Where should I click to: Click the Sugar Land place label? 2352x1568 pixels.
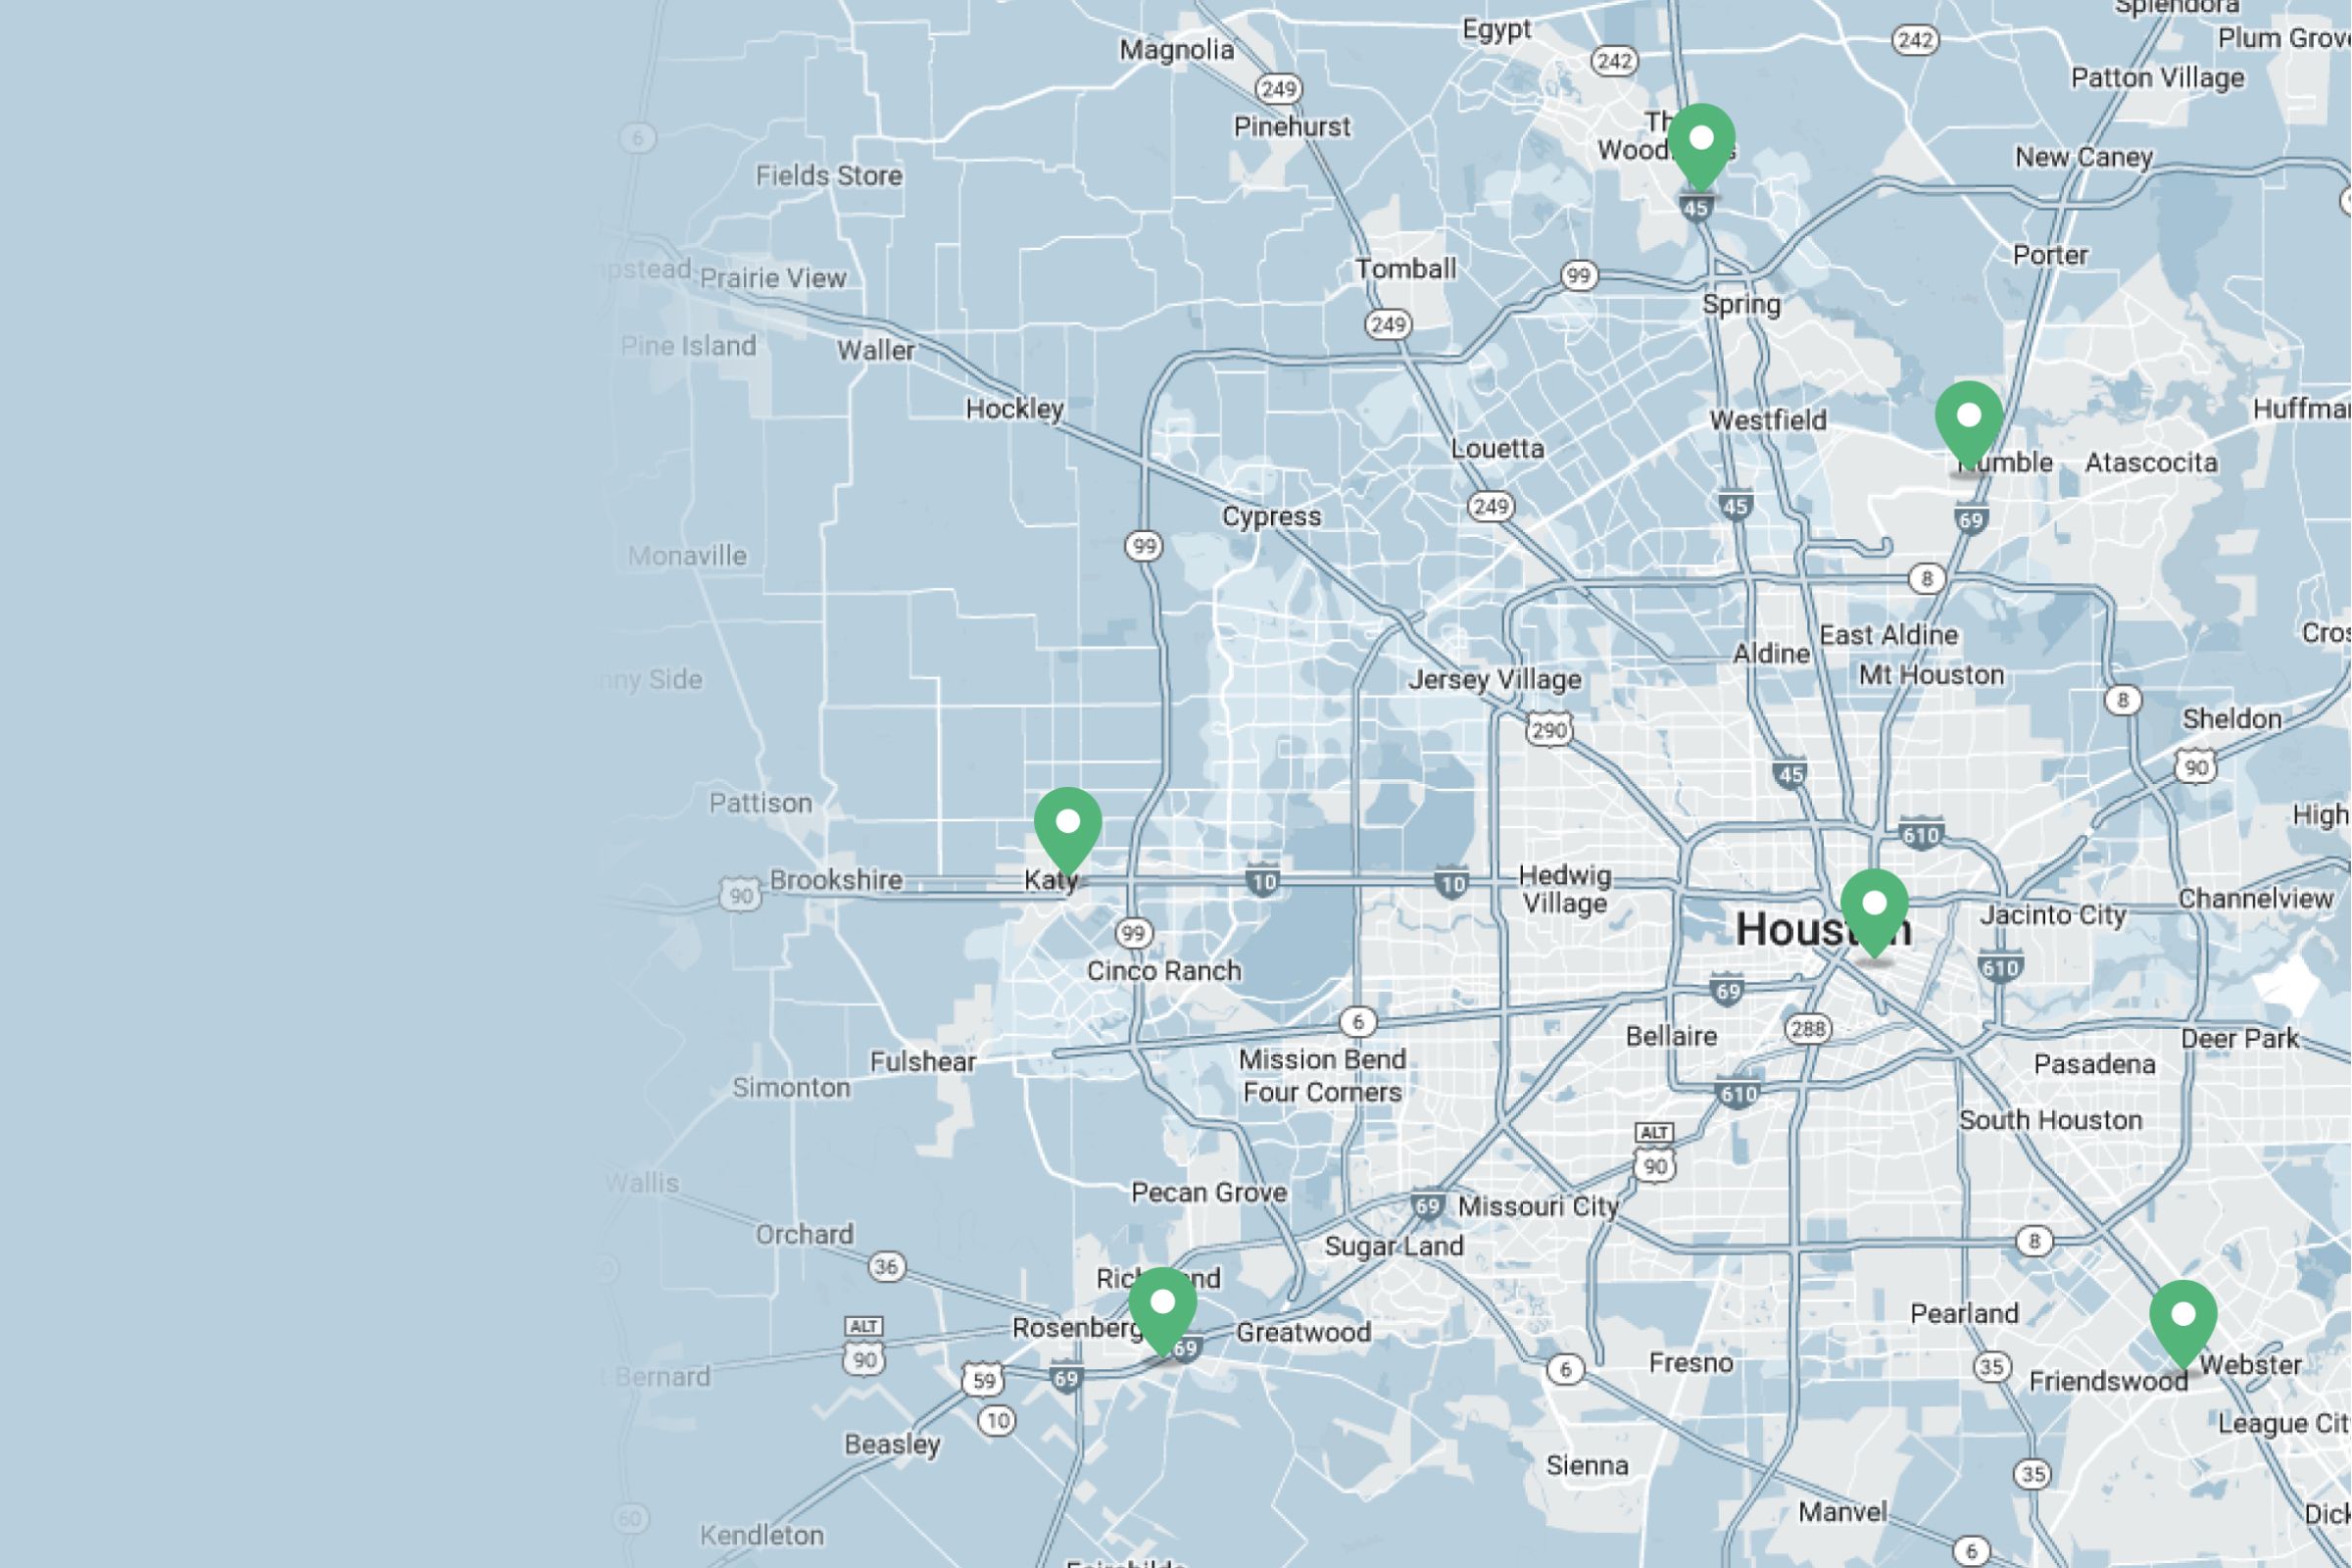(x=1393, y=1246)
